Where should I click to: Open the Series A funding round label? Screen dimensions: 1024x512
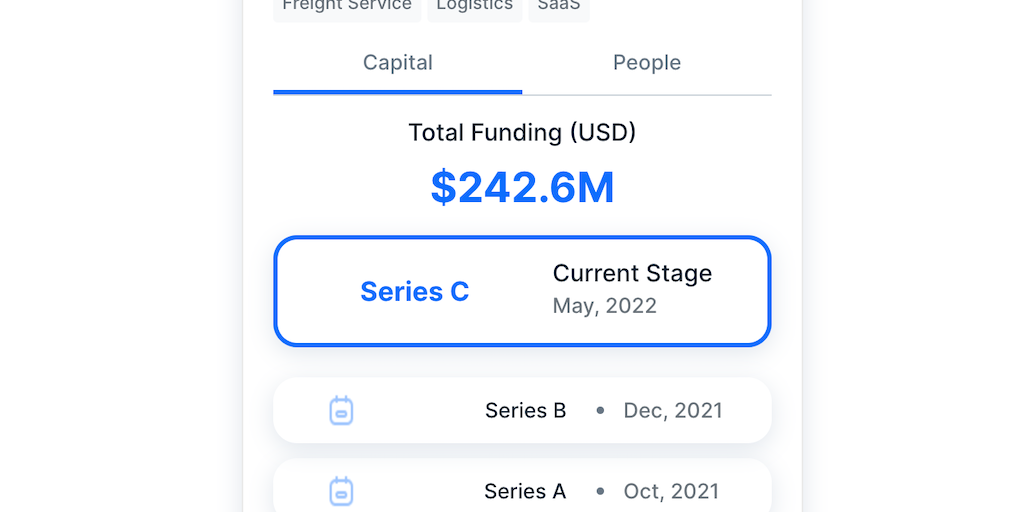(525, 491)
